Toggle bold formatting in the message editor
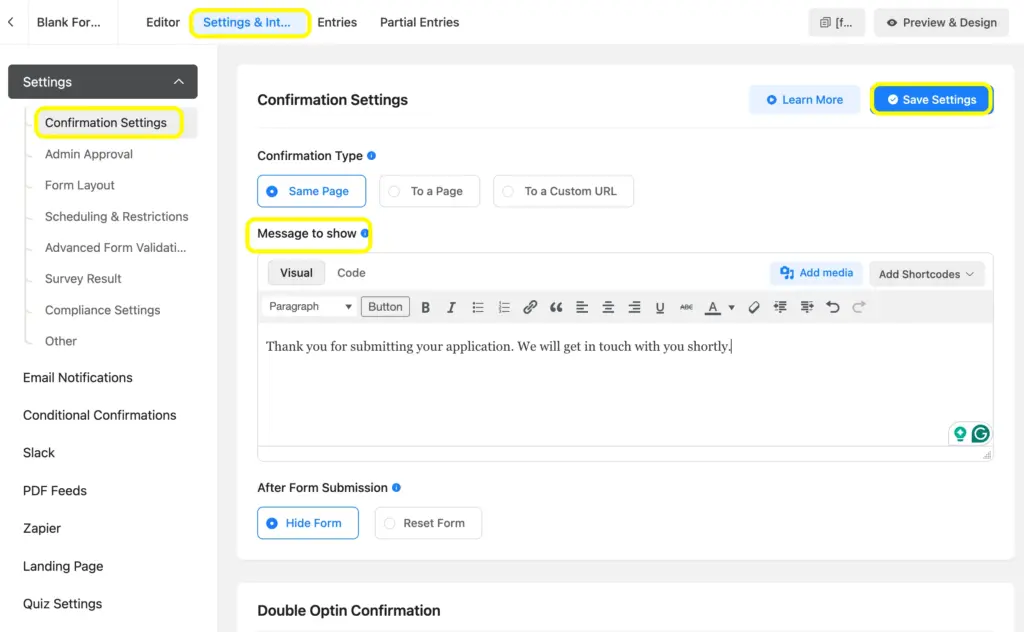Image resolution: width=1024 pixels, height=632 pixels. pos(426,307)
